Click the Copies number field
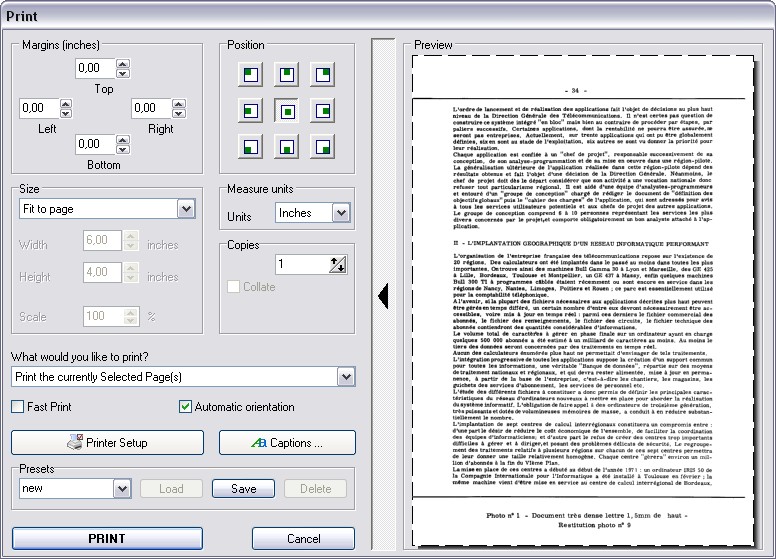Image resolution: width=776 pixels, height=559 pixels. 302,264
